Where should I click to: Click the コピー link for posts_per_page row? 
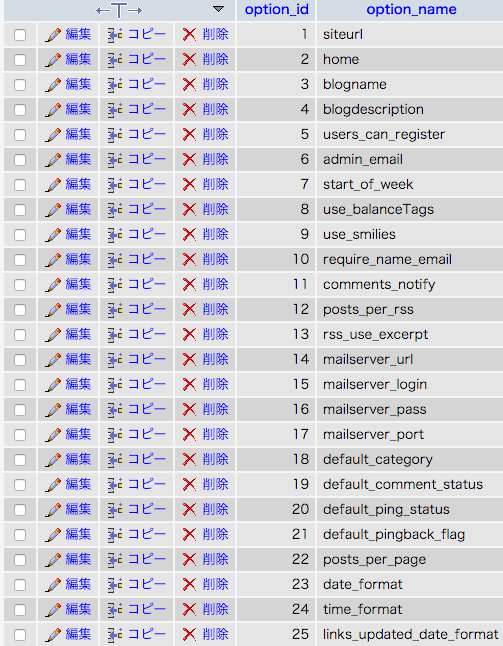click(147, 559)
